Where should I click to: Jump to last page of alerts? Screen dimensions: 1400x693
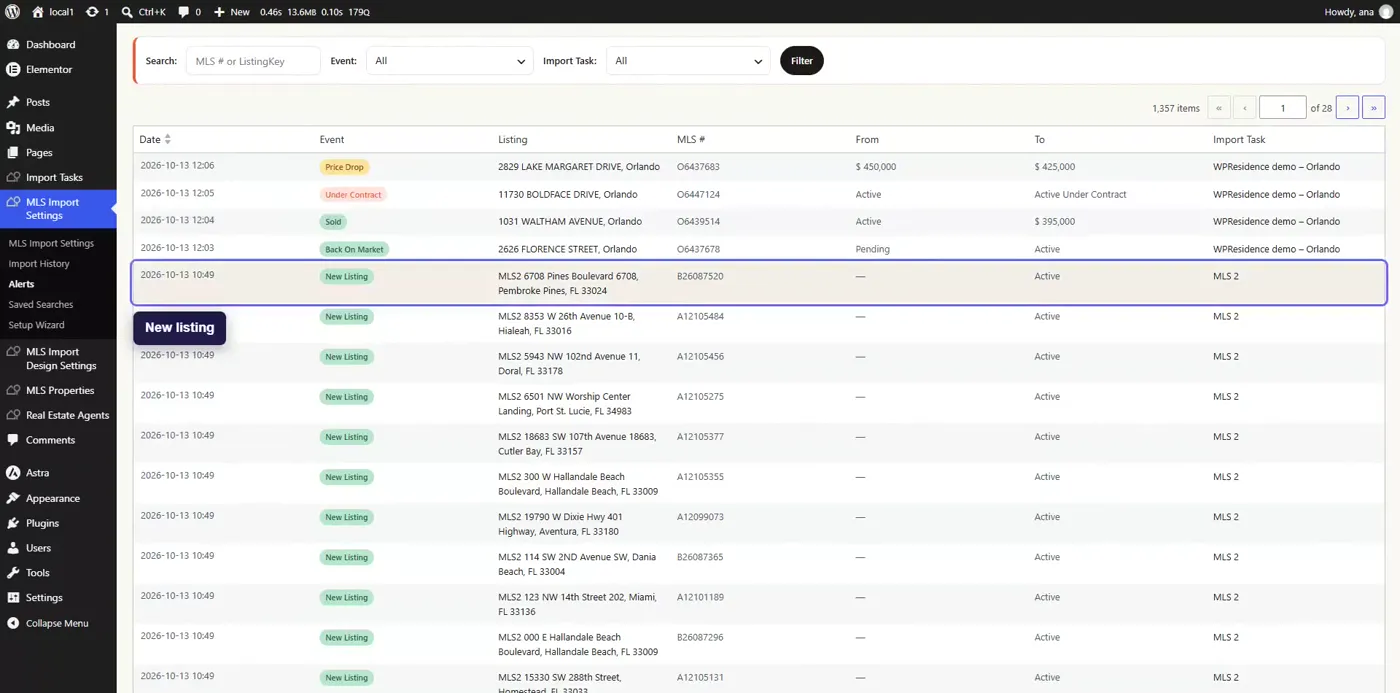coord(1373,107)
